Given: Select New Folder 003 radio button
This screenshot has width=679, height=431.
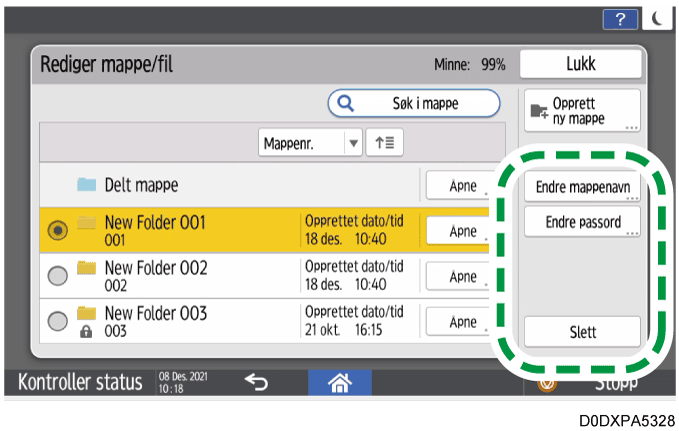Looking at the screenshot, I should pos(59,321).
